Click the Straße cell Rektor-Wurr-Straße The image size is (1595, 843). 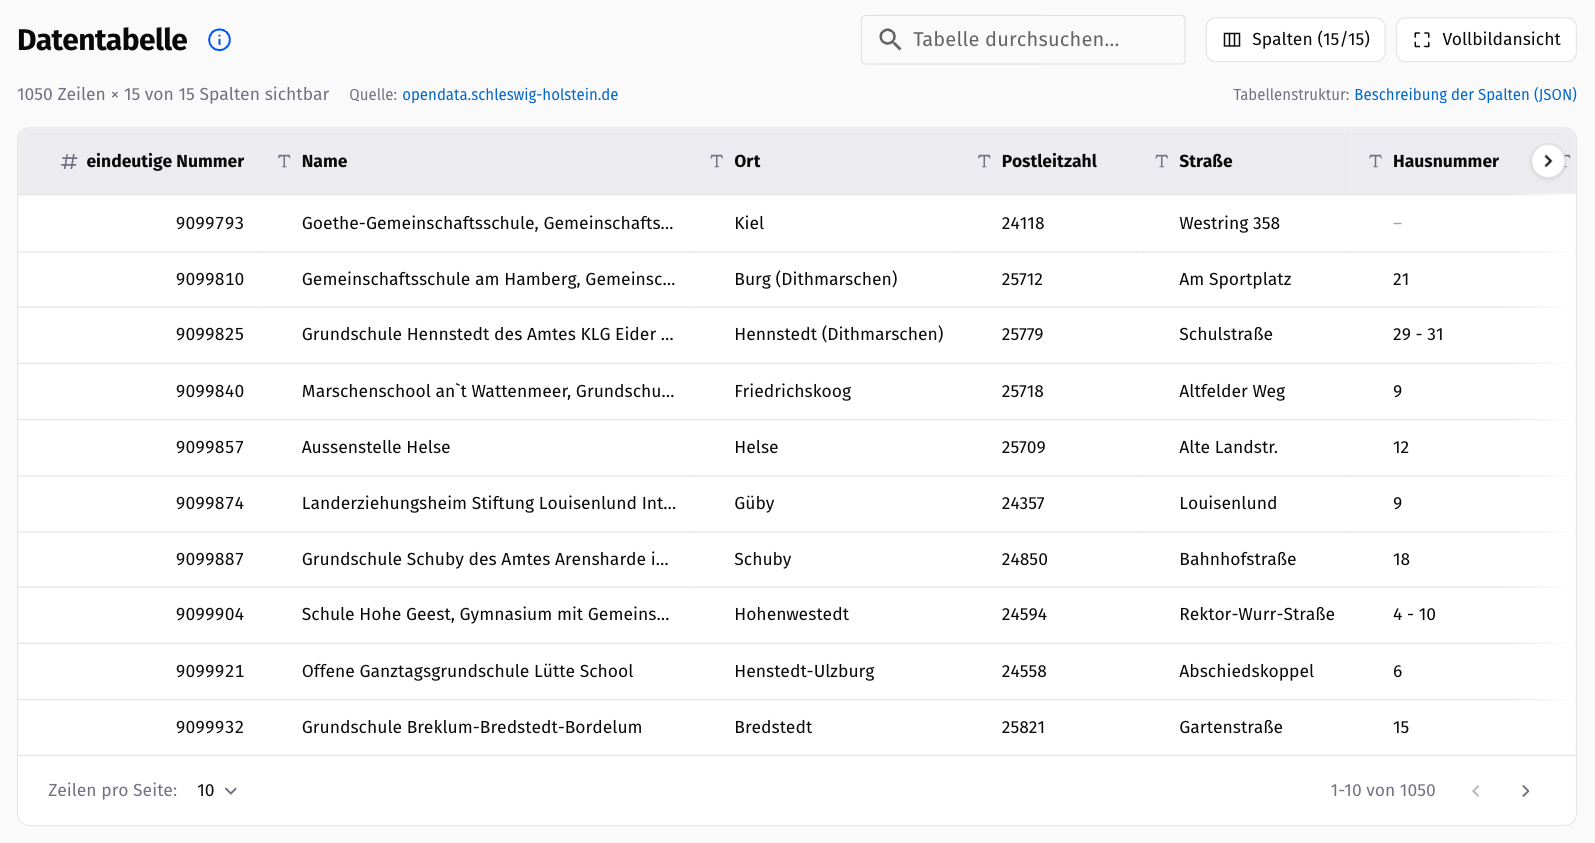pyautogui.click(x=1257, y=614)
